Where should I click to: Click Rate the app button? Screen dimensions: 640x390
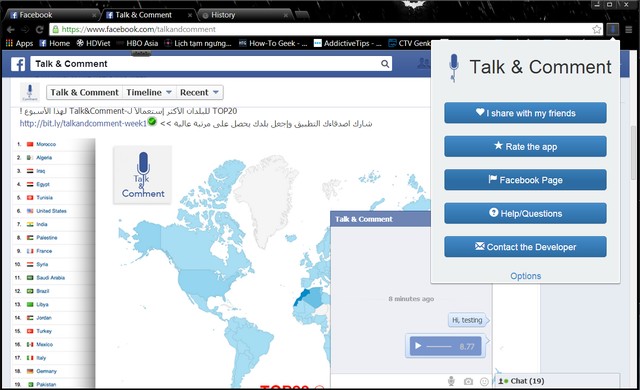pyautogui.click(x=525, y=146)
